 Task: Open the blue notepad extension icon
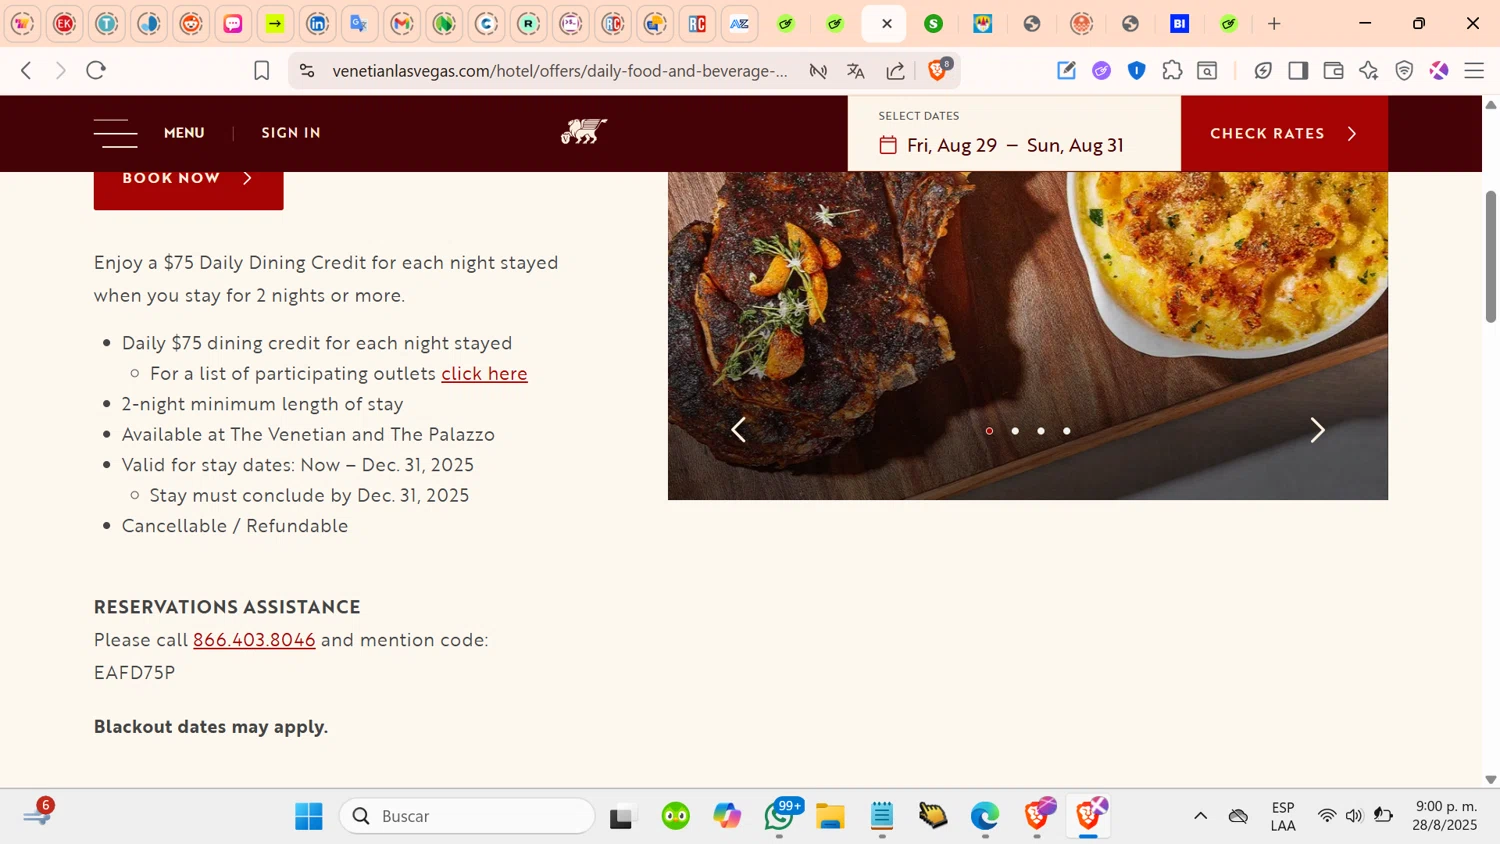tap(1067, 71)
